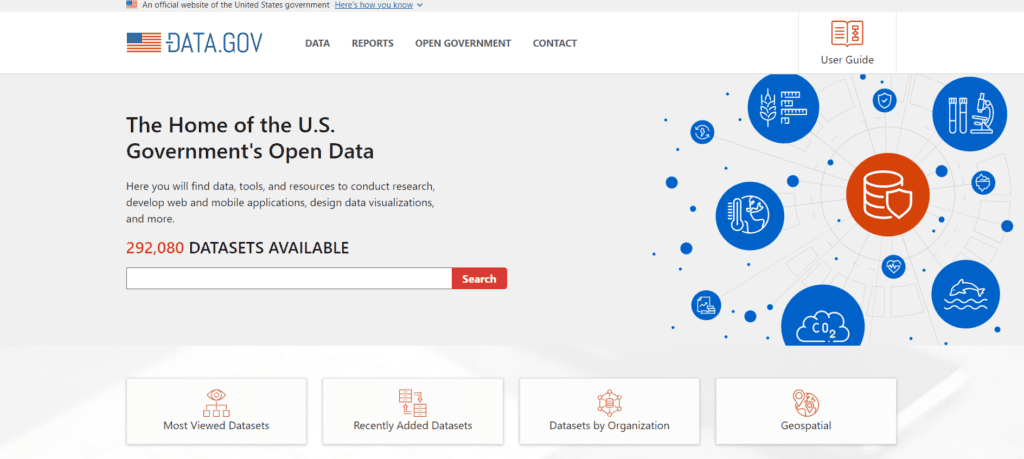This screenshot has height=459, width=1024.
Task: Select the orange database shield icon
Action: click(888, 195)
